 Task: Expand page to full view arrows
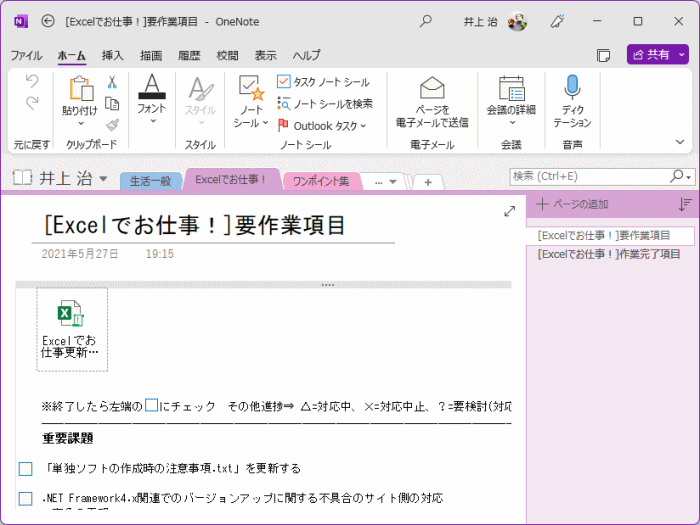(509, 212)
